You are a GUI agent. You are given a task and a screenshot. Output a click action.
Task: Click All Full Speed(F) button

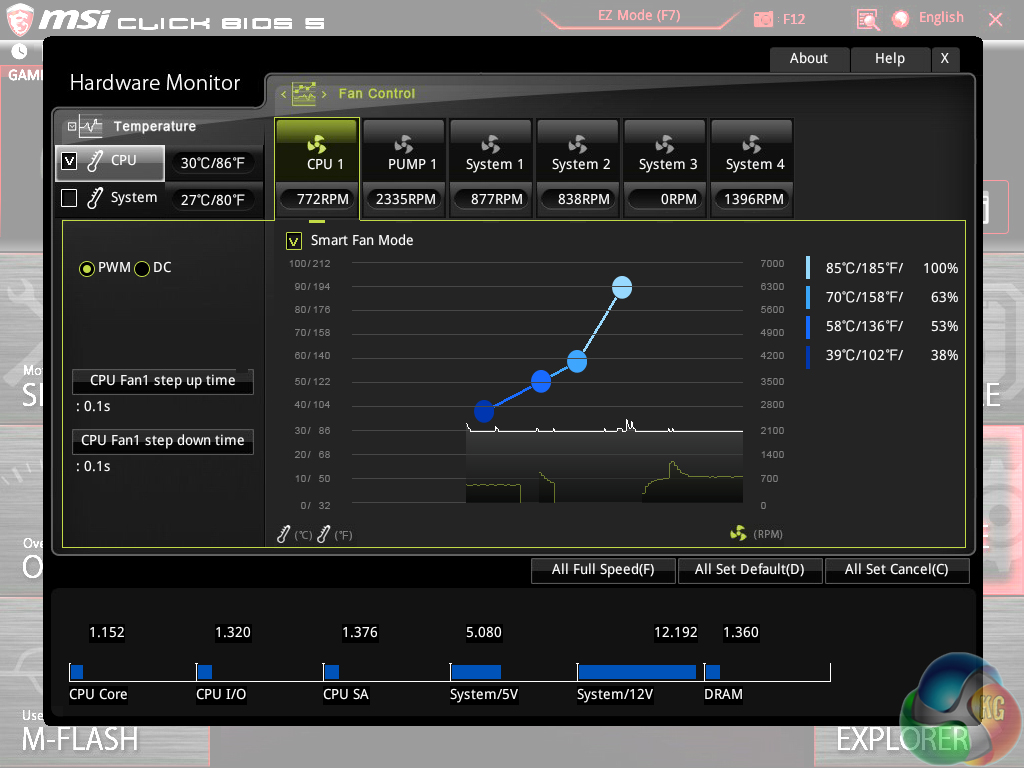tap(603, 569)
